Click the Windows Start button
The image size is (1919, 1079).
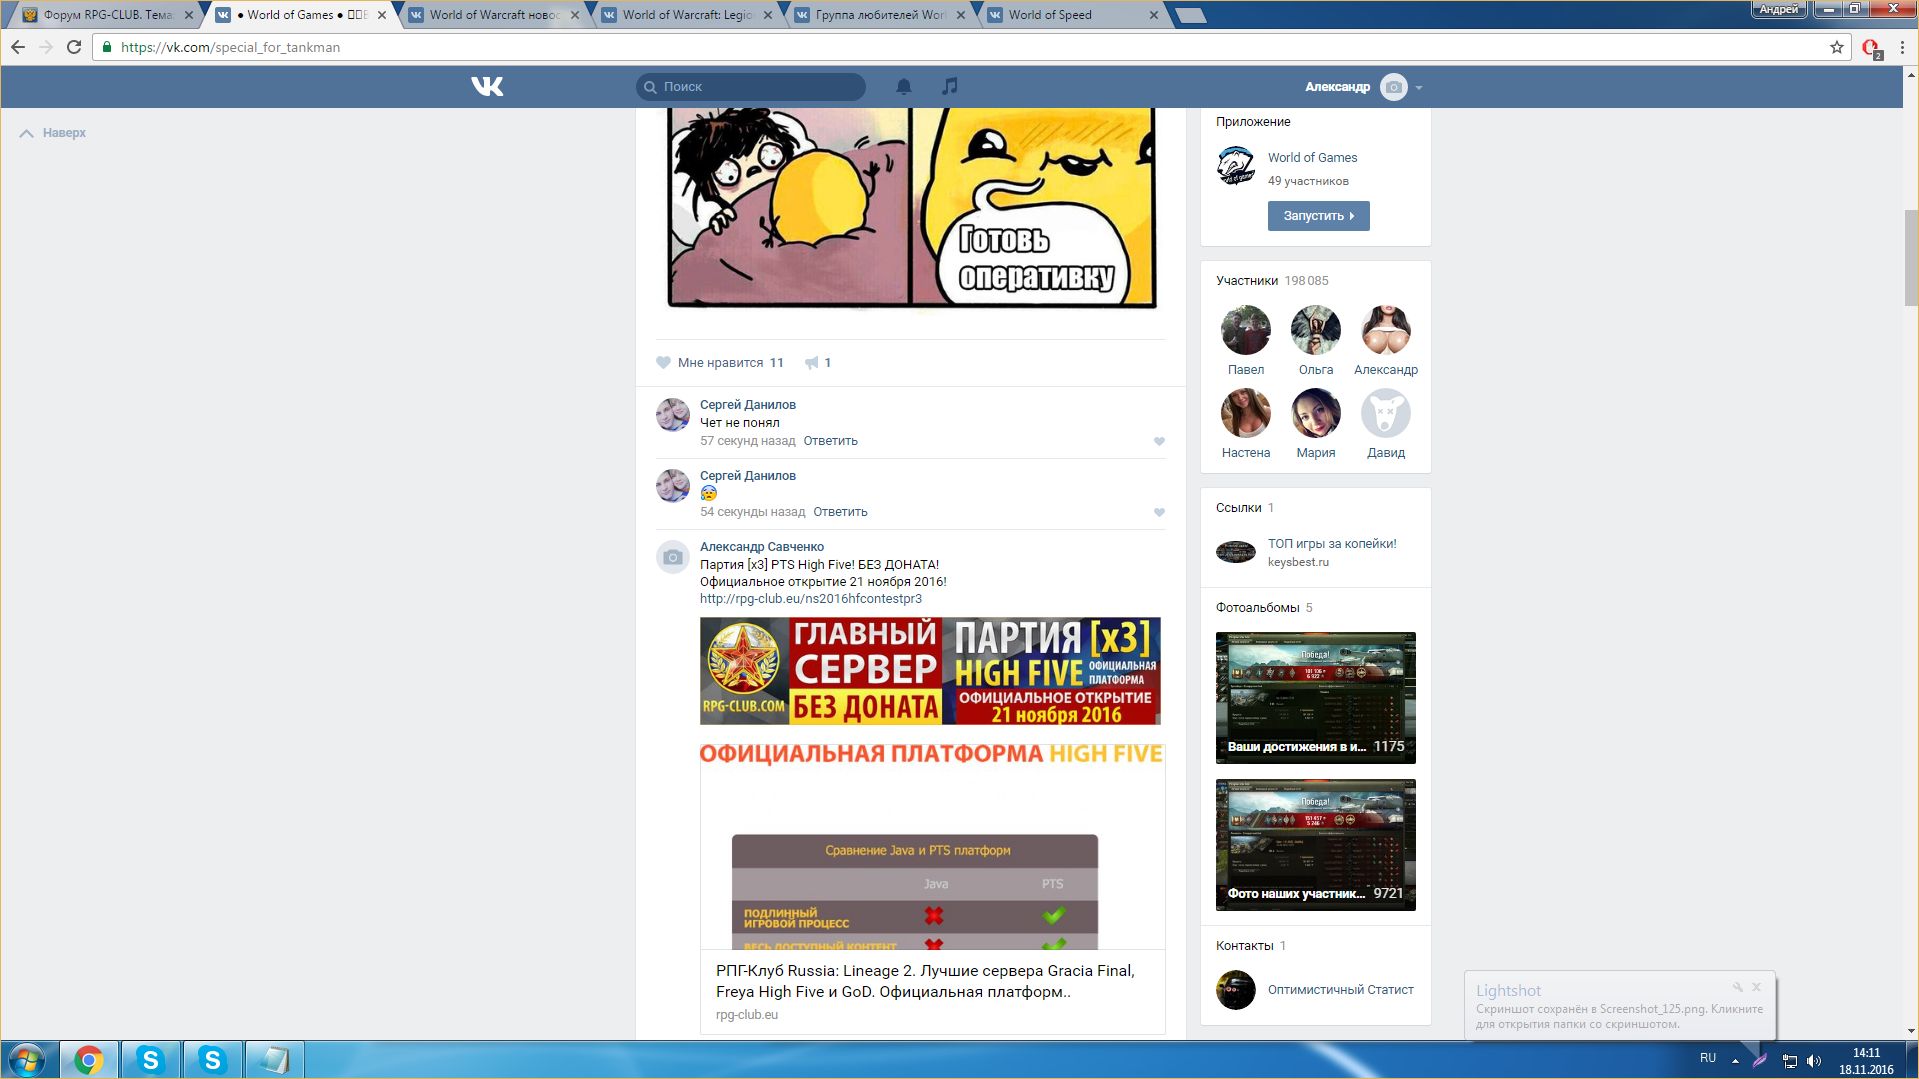(27, 1060)
